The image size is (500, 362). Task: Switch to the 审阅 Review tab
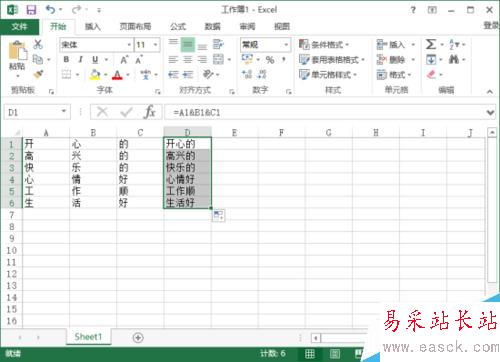(247, 26)
